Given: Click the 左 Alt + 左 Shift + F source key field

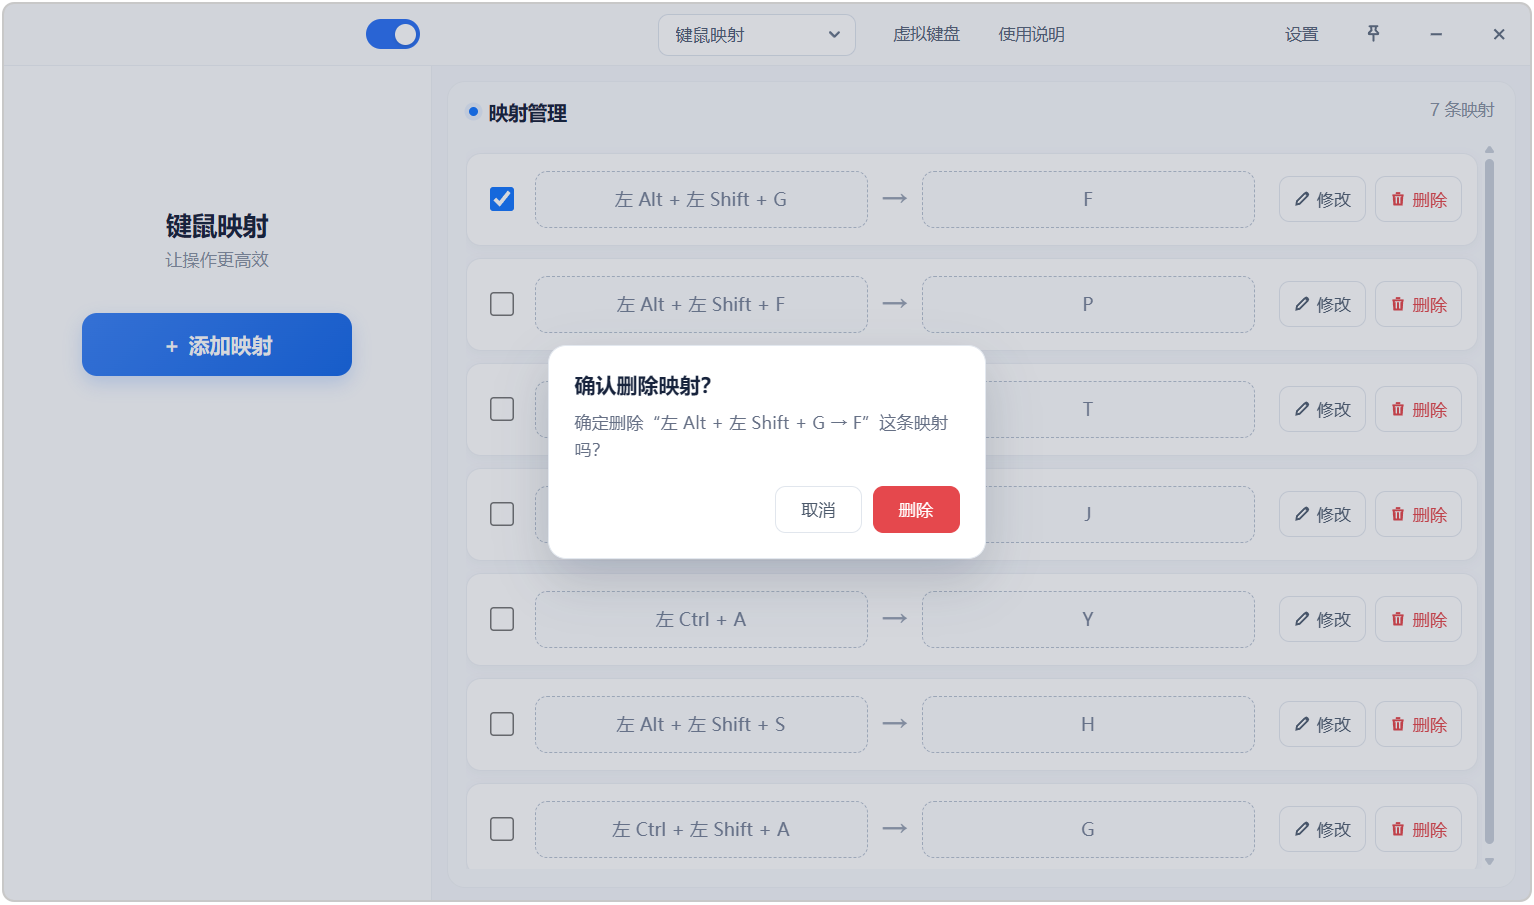Looking at the screenshot, I should point(701,304).
